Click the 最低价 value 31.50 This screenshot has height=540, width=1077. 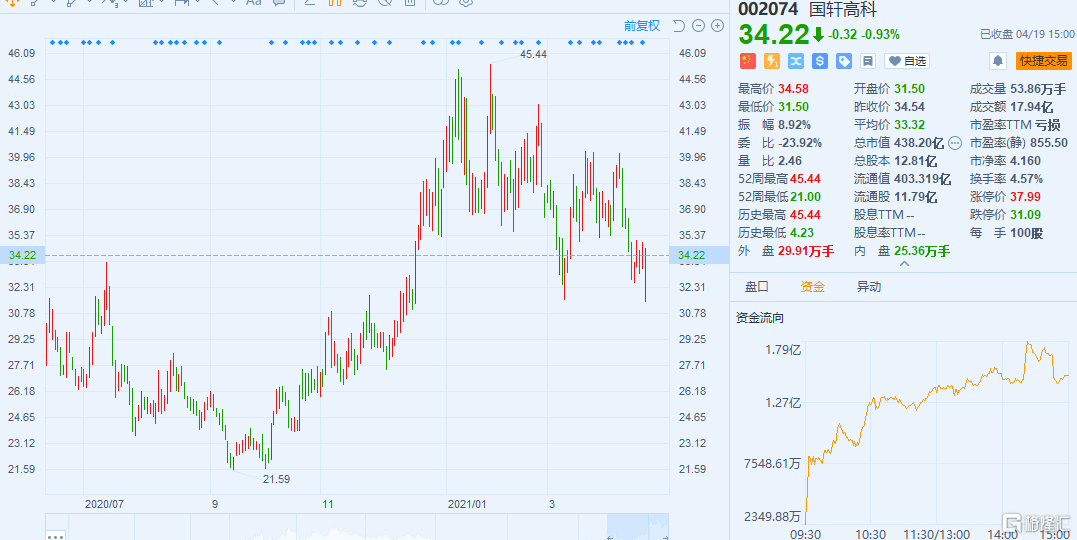793,106
